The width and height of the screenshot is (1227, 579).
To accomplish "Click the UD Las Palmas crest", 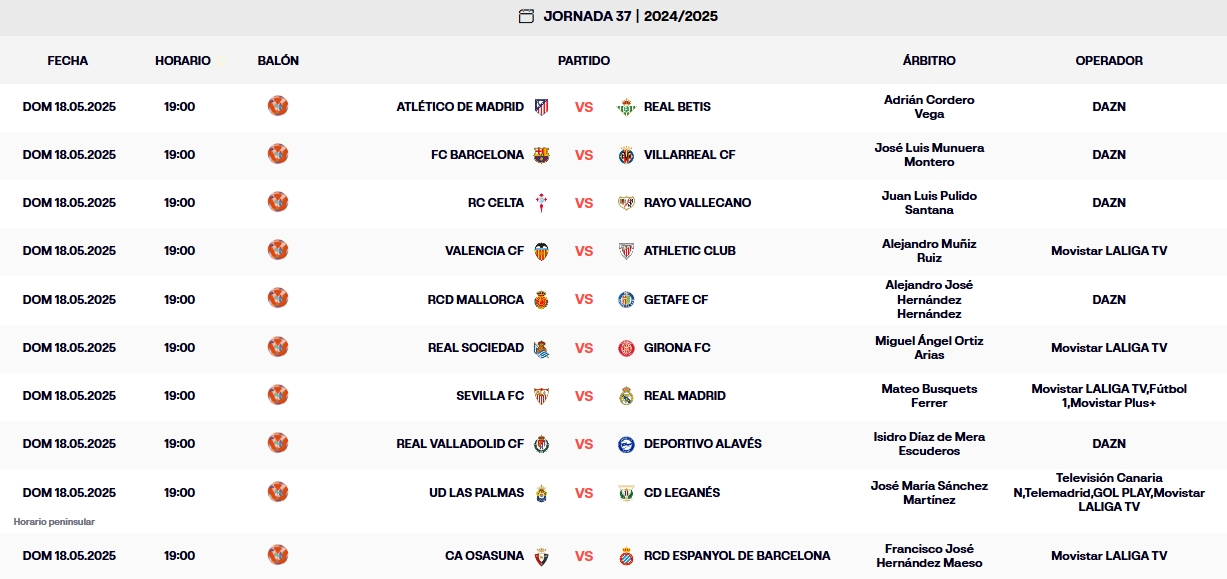I will [x=541, y=493].
